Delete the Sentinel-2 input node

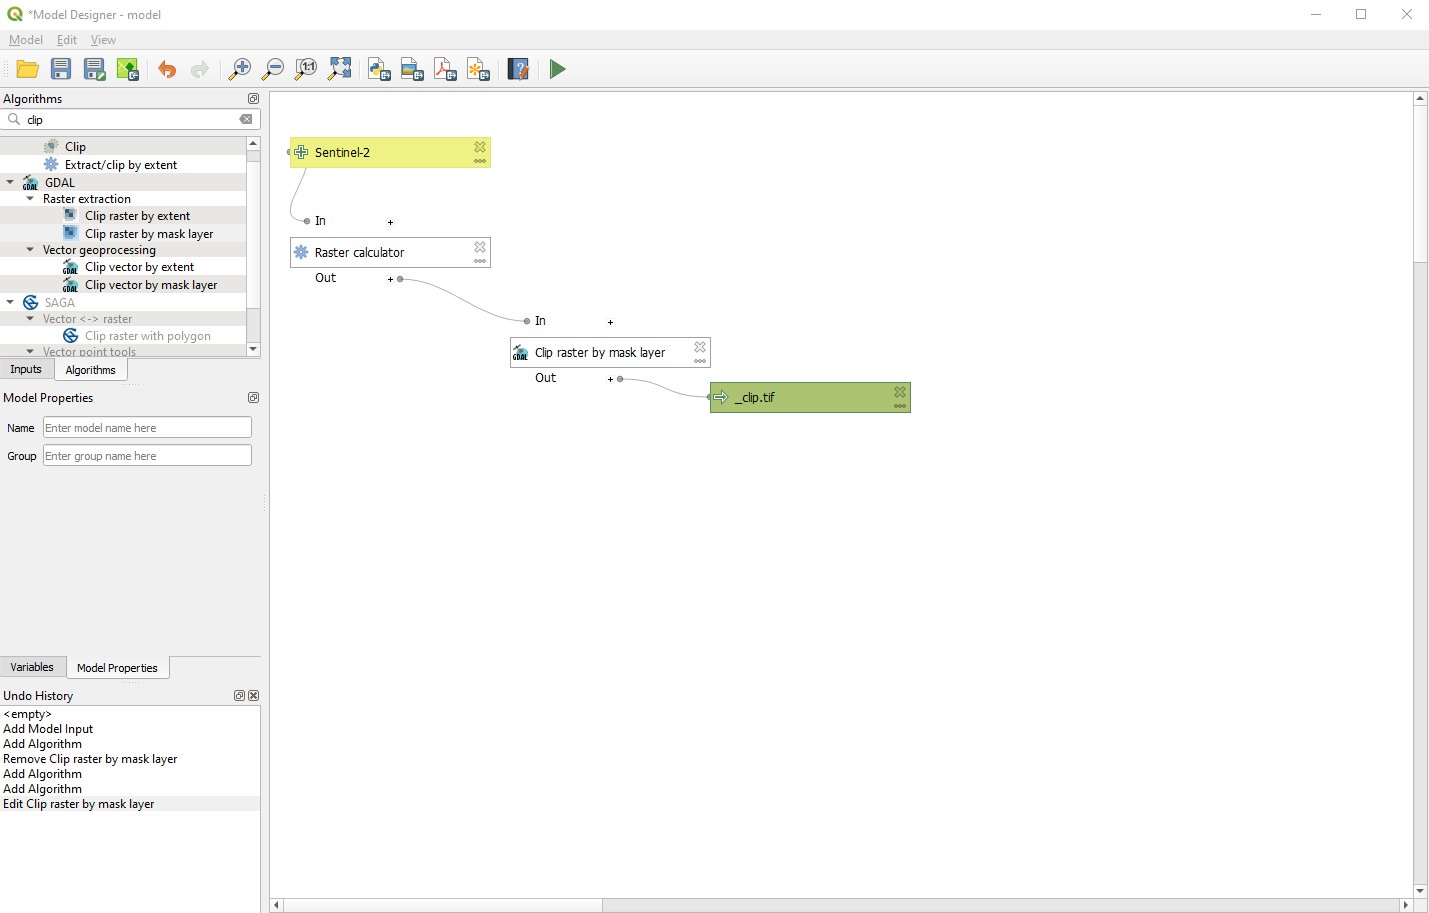coord(480,146)
